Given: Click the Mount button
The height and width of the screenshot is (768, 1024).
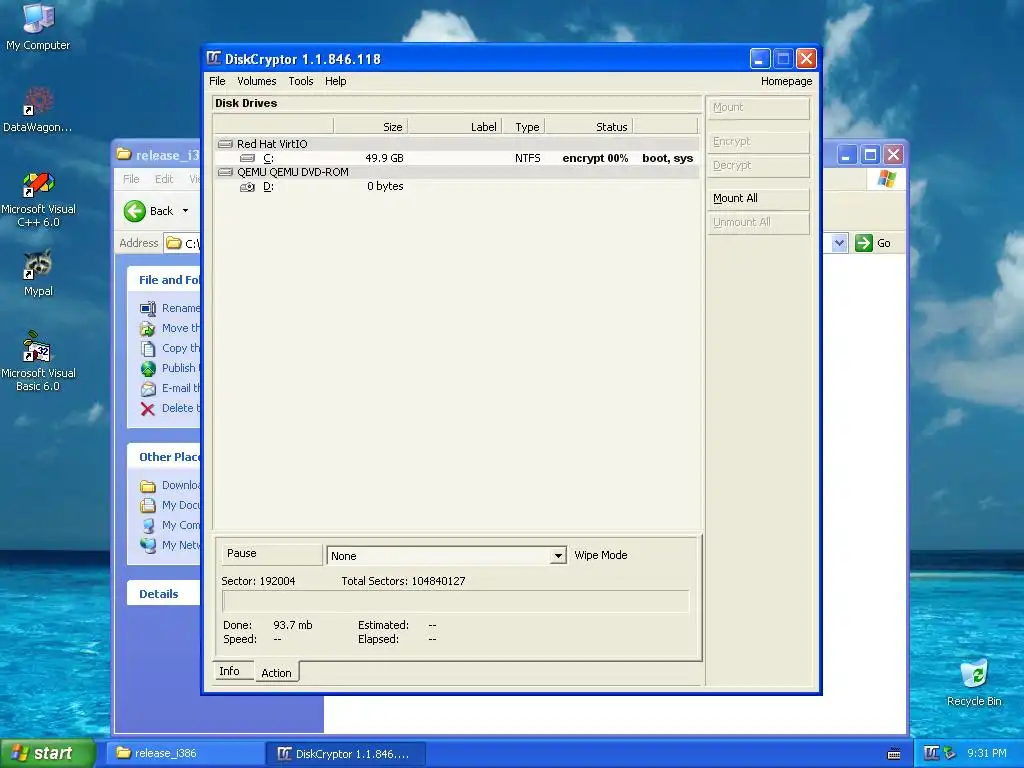Looking at the screenshot, I should click(758, 108).
